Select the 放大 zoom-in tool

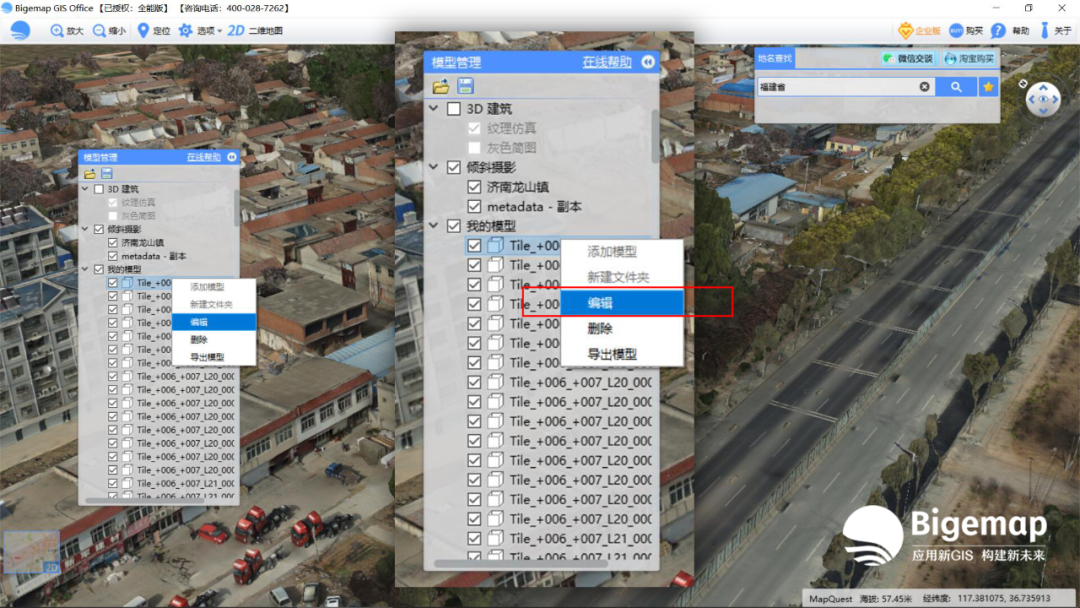click(67, 31)
